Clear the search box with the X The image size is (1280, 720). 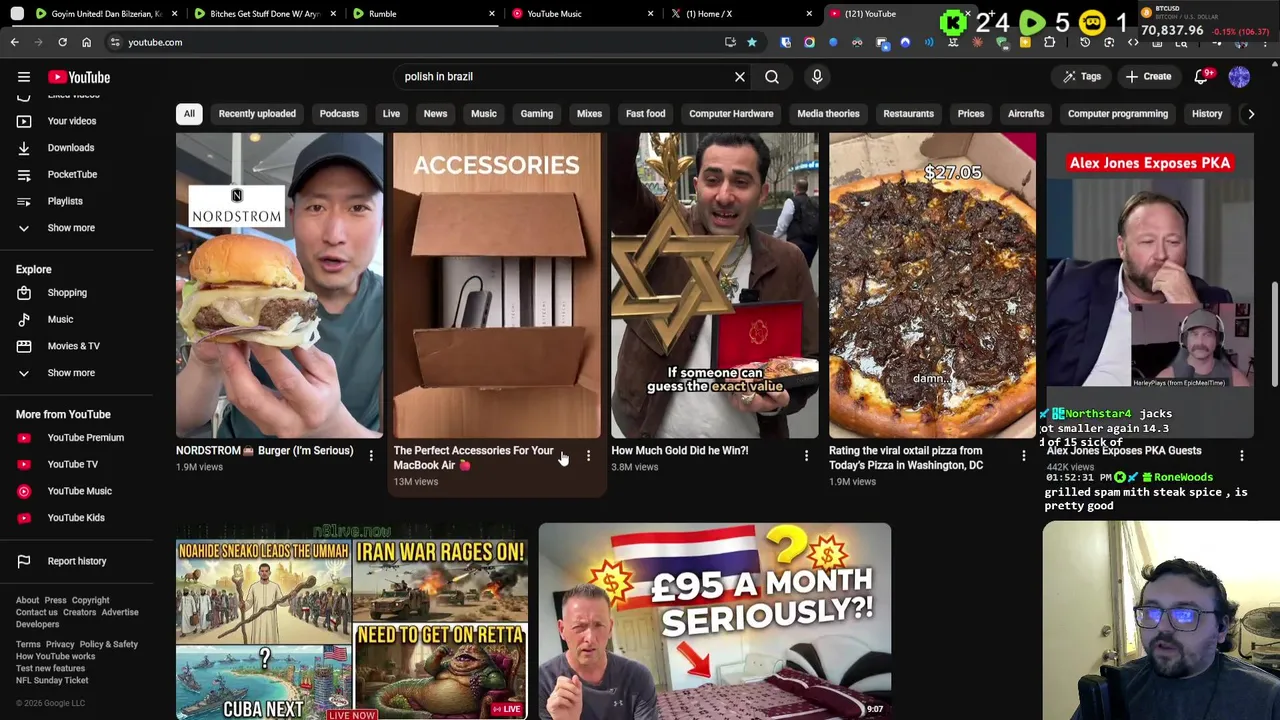pyautogui.click(x=740, y=77)
